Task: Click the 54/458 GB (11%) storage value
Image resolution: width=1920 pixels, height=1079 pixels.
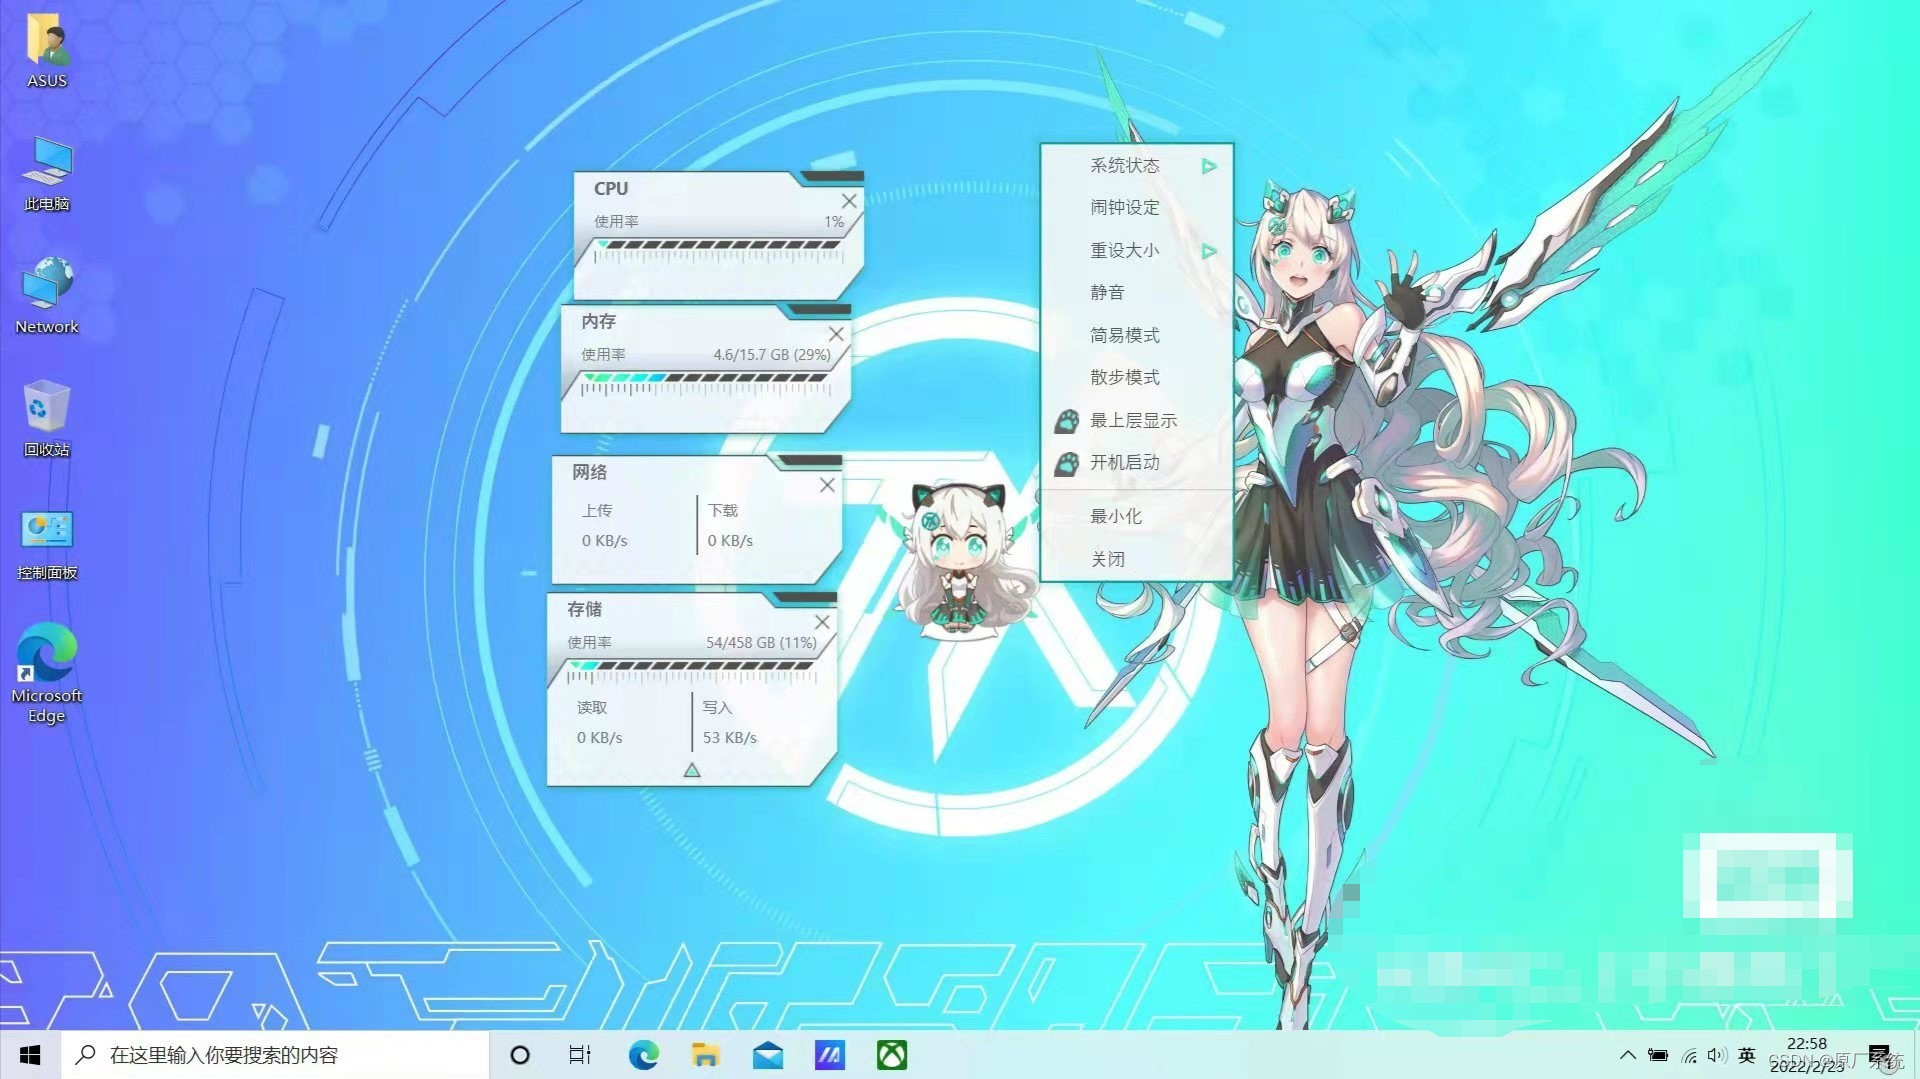Action: pyautogui.click(x=761, y=643)
